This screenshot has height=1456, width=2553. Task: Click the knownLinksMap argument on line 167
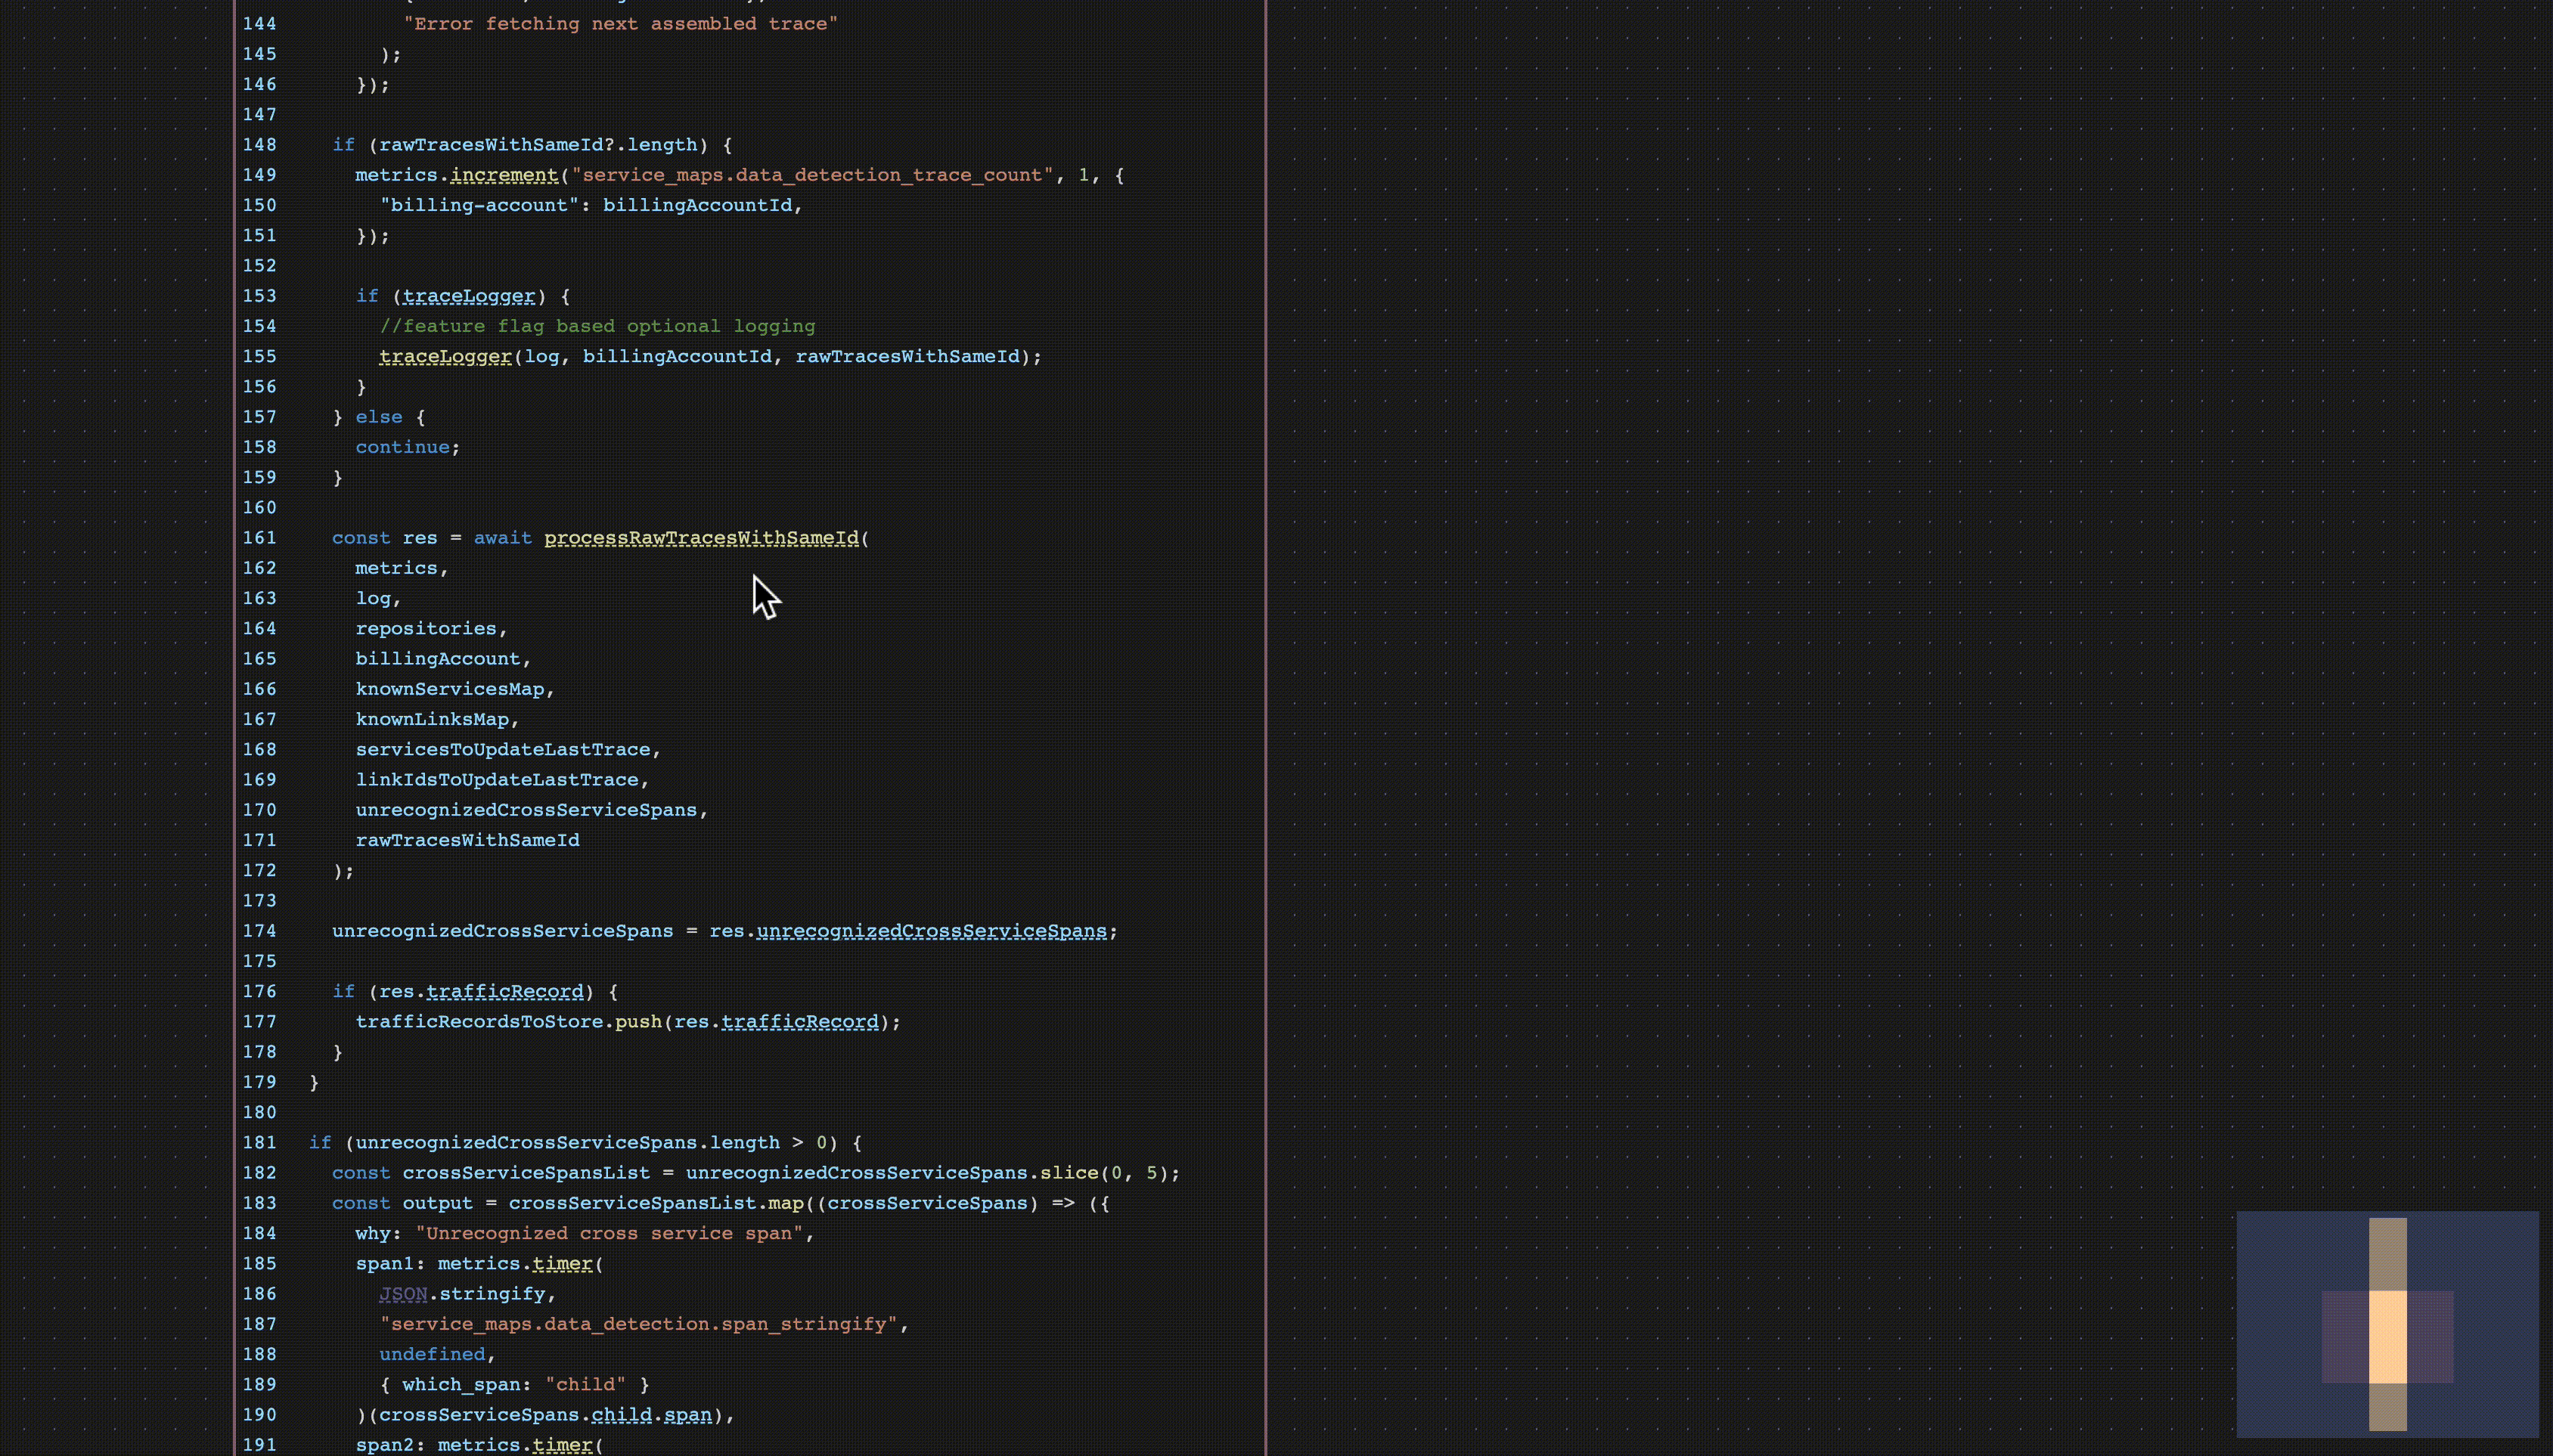pos(432,719)
